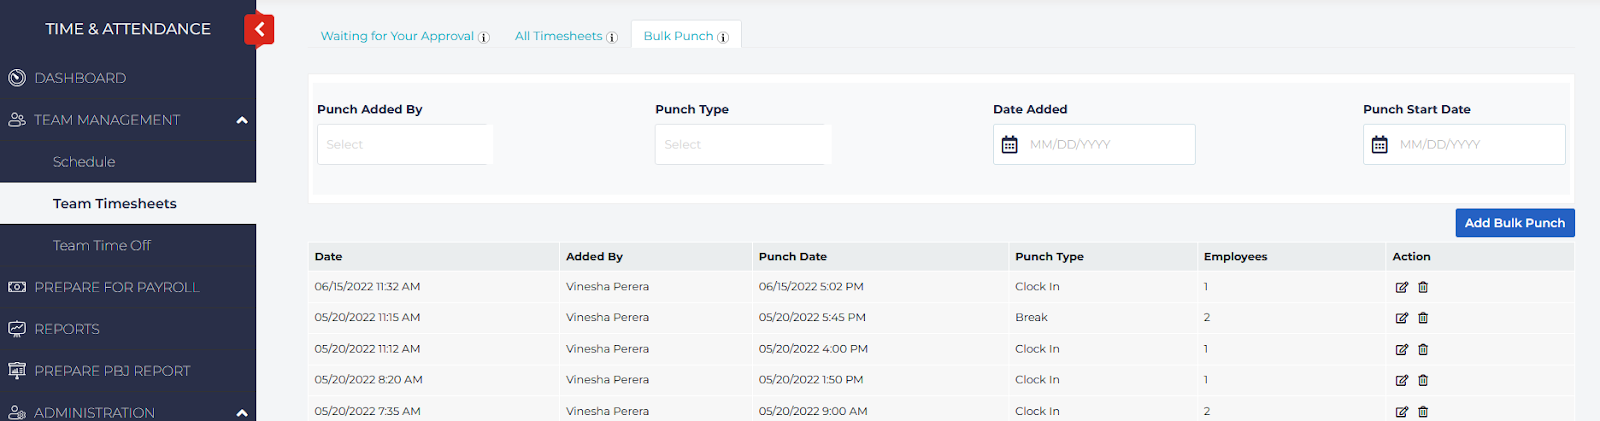Viewport: 1600px width, 421px height.
Task: Switch to Waiting for Your Approval tab
Action: pyautogui.click(x=397, y=36)
